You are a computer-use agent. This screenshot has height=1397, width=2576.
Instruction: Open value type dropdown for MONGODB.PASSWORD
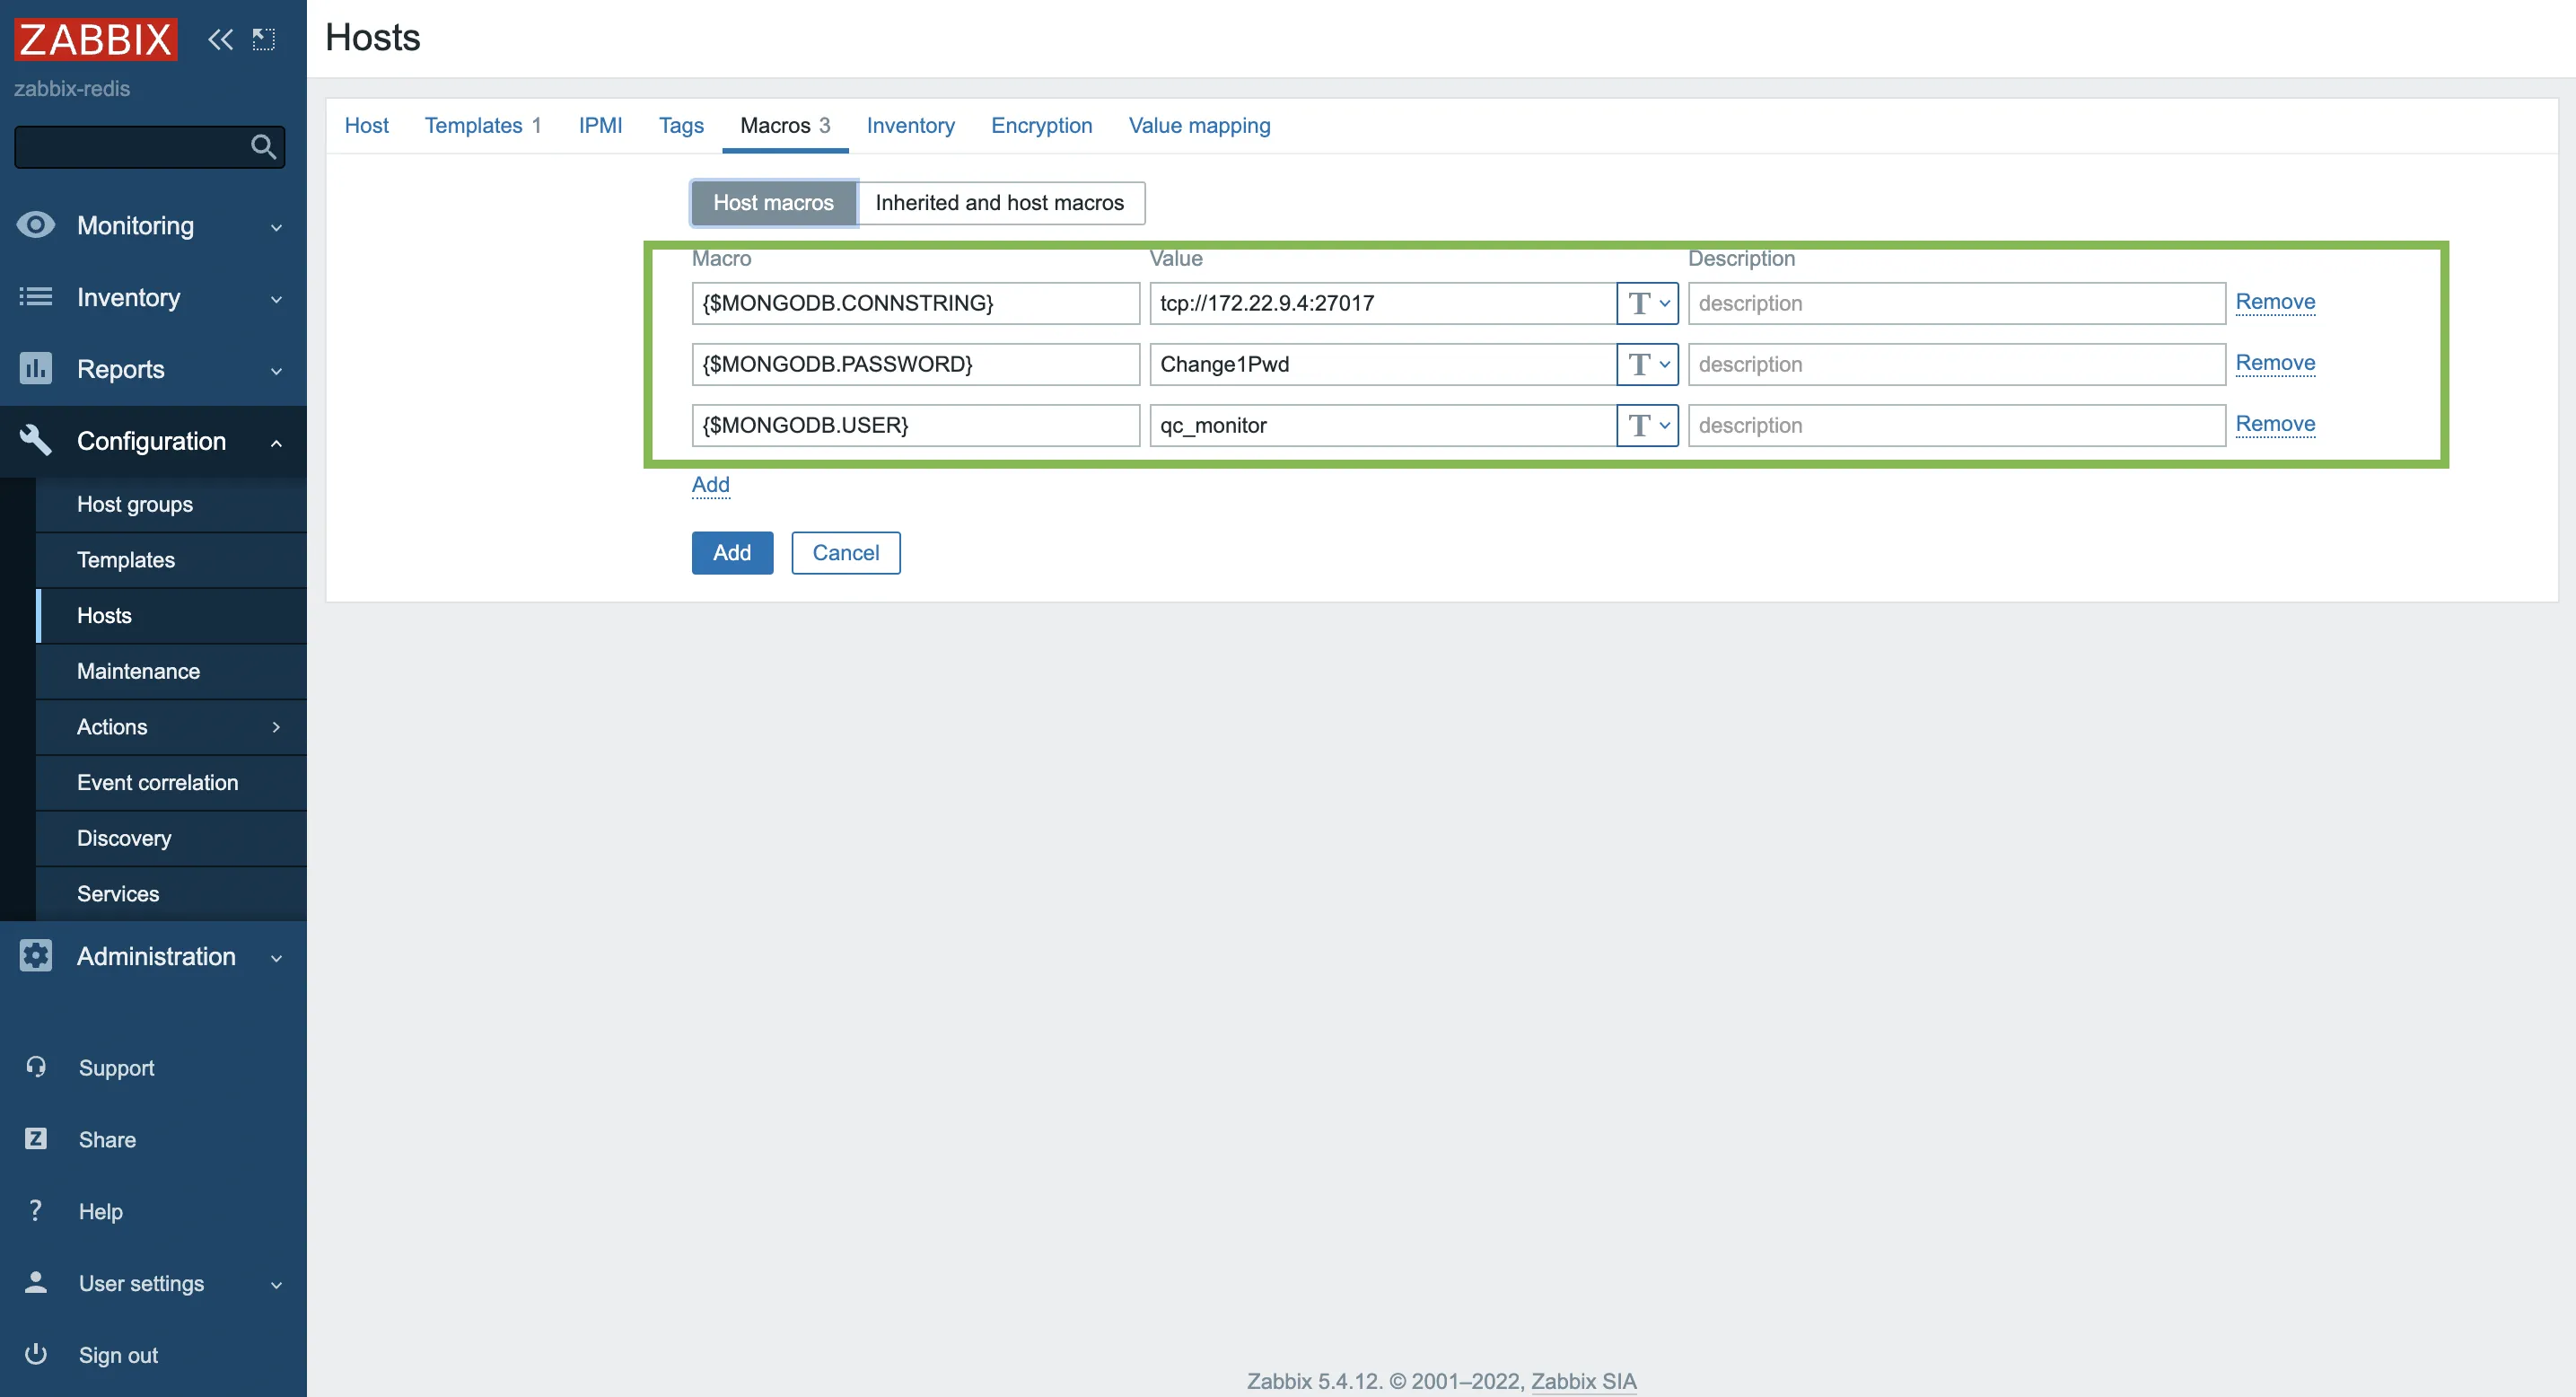click(x=1647, y=364)
